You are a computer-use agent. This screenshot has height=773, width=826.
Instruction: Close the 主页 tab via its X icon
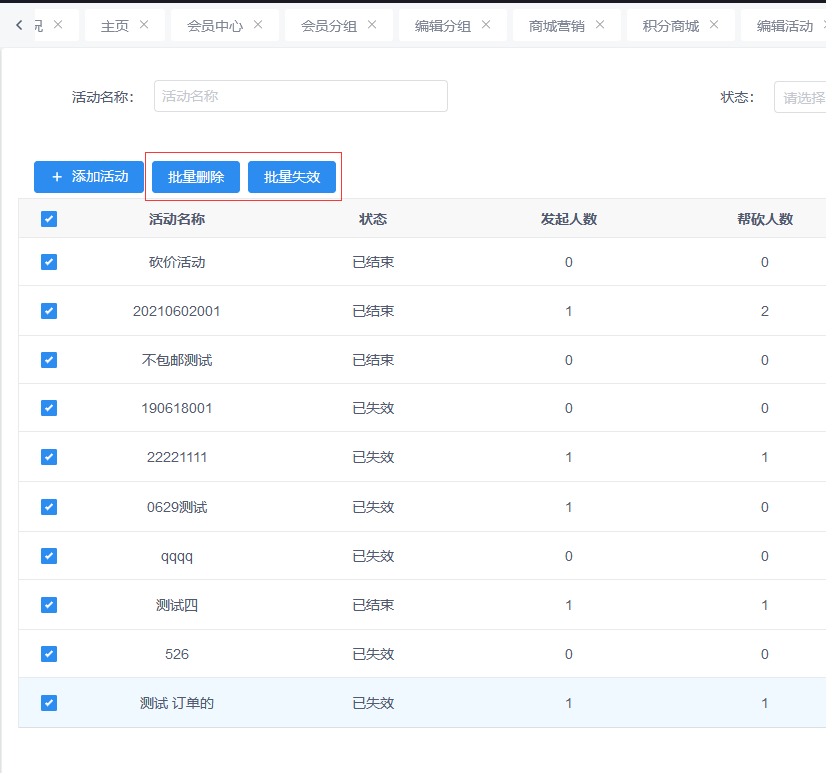tap(144, 25)
